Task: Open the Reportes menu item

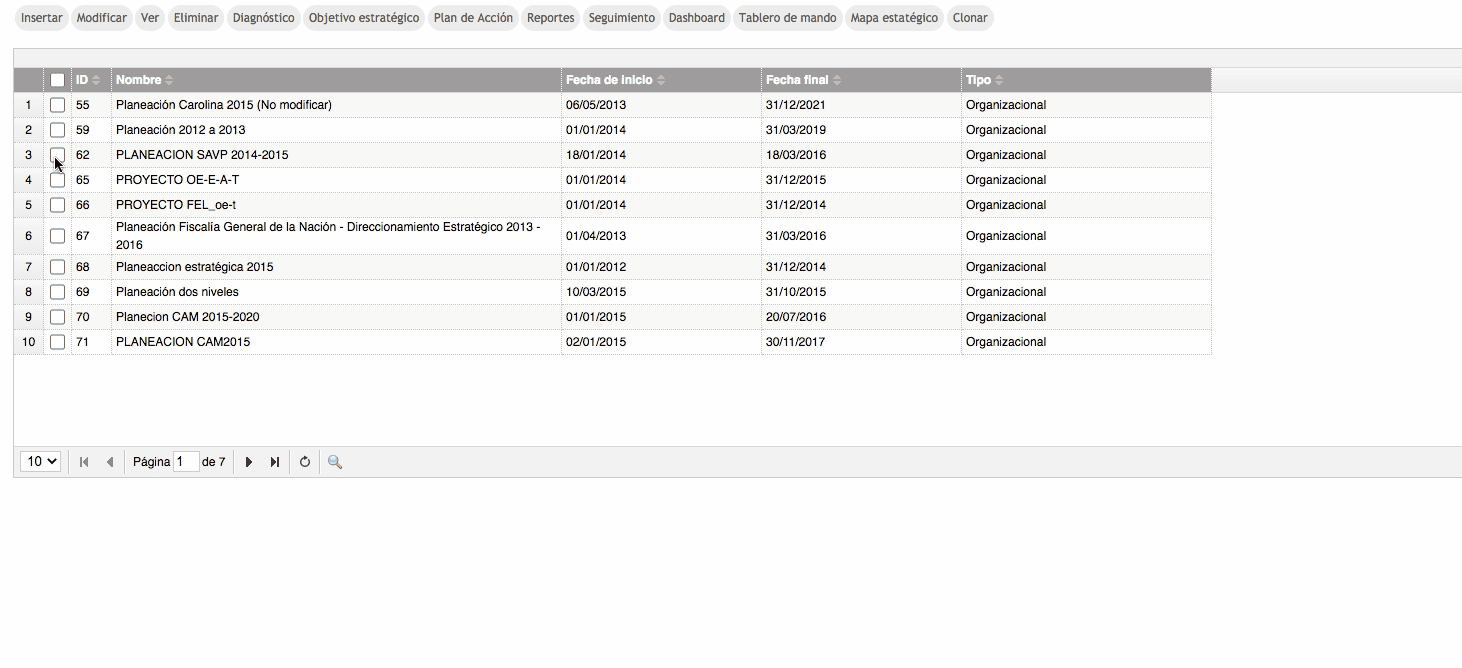Action: pyautogui.click(x=550, y=18)
